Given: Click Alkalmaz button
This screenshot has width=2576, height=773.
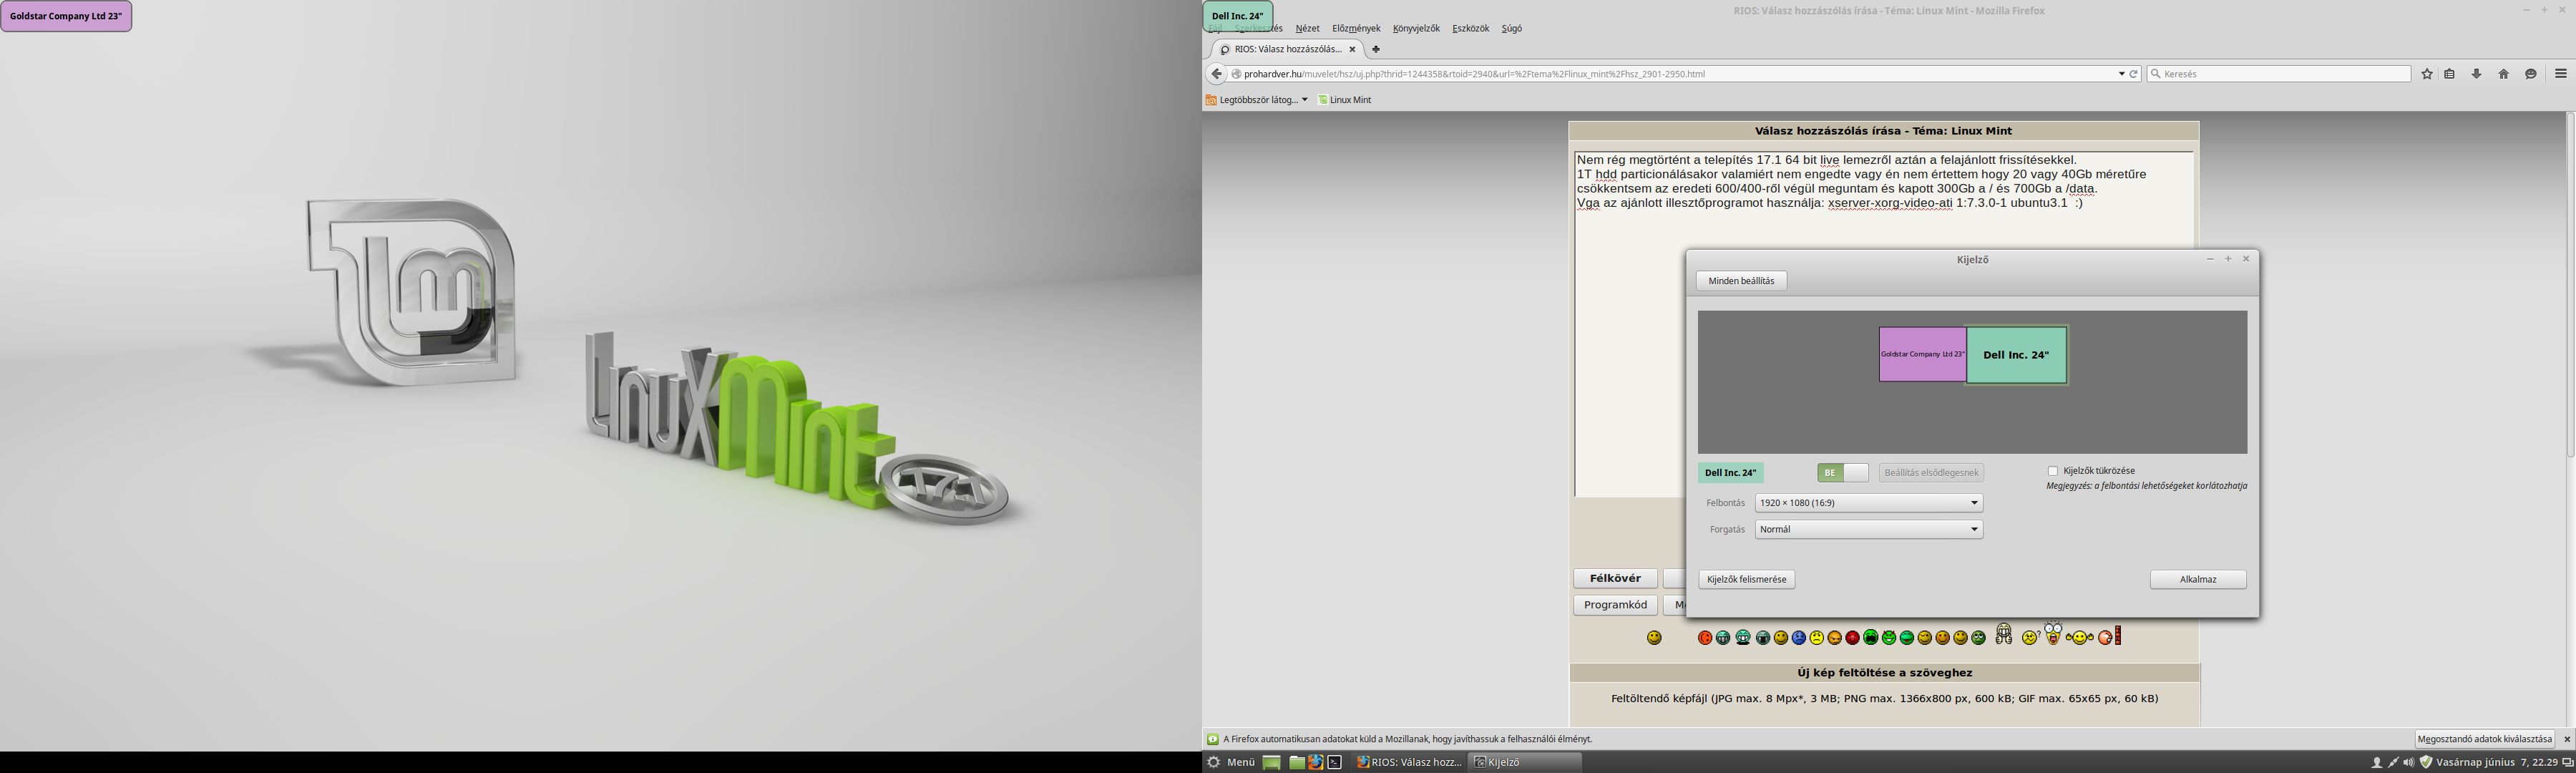Looking at the screenshot, I should point(2198,579).
